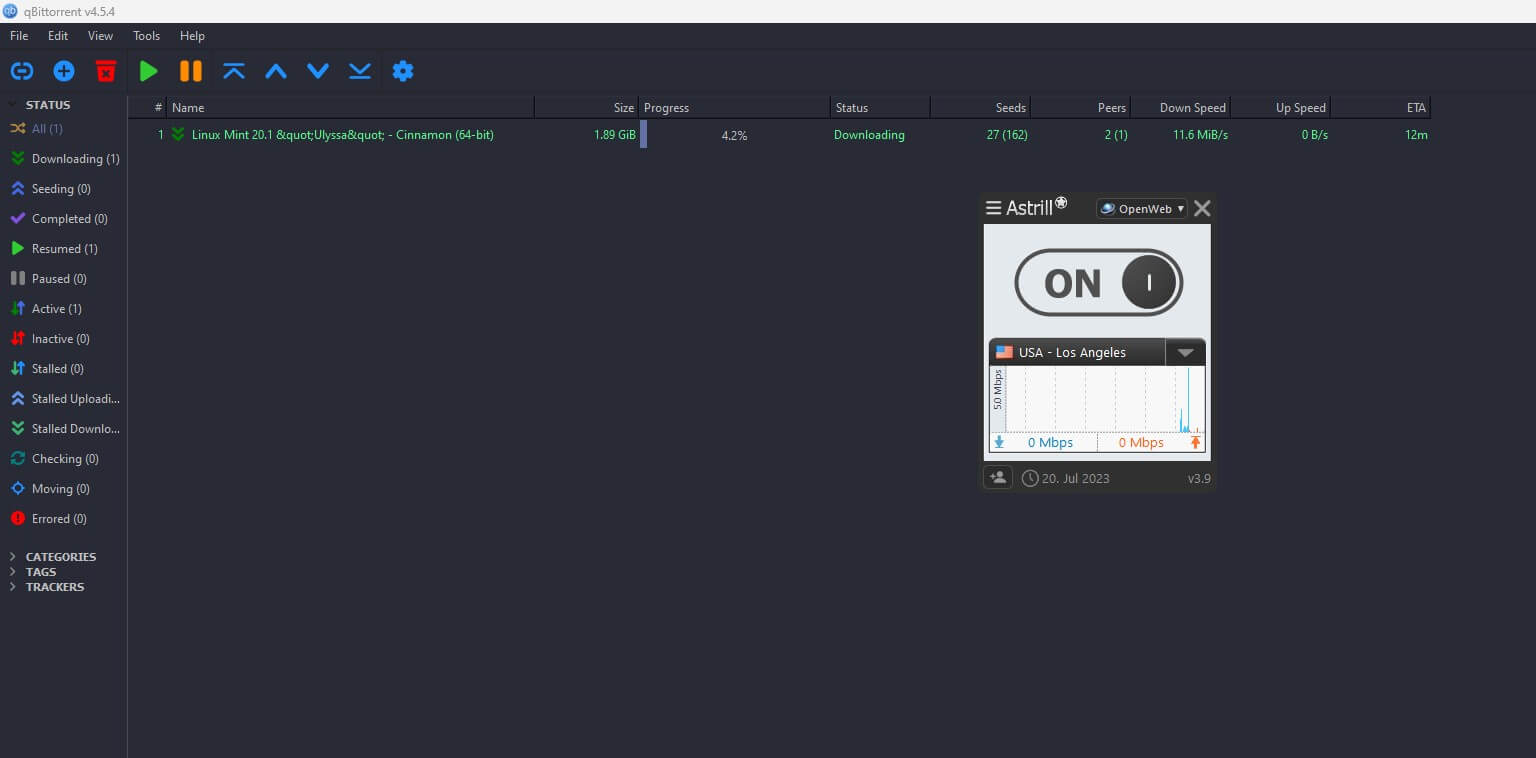Image resolution: width=1536 pixels, height=758 pixels.
Task: Click the Add Torrent File plus icon
Action: click(x=64, y=71)
